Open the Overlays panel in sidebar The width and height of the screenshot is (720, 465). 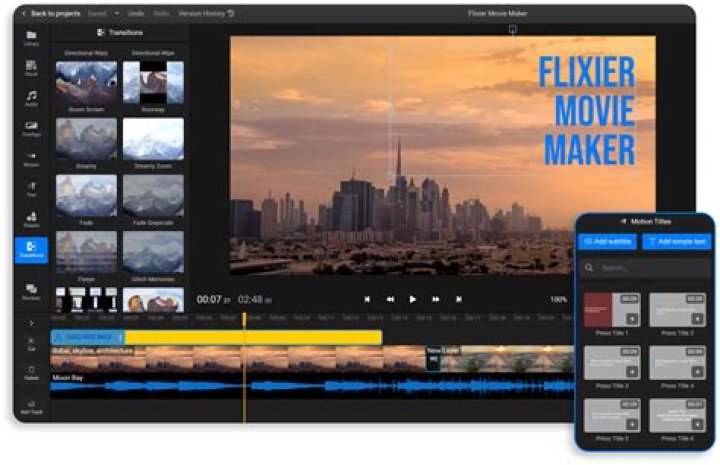pos(31,128)
